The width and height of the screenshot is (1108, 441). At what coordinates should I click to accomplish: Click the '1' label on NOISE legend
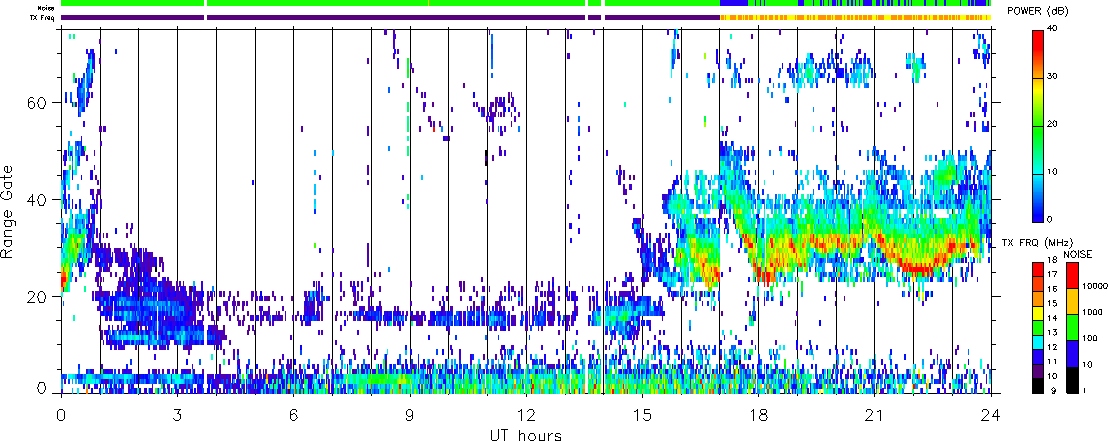point(1085,390)
